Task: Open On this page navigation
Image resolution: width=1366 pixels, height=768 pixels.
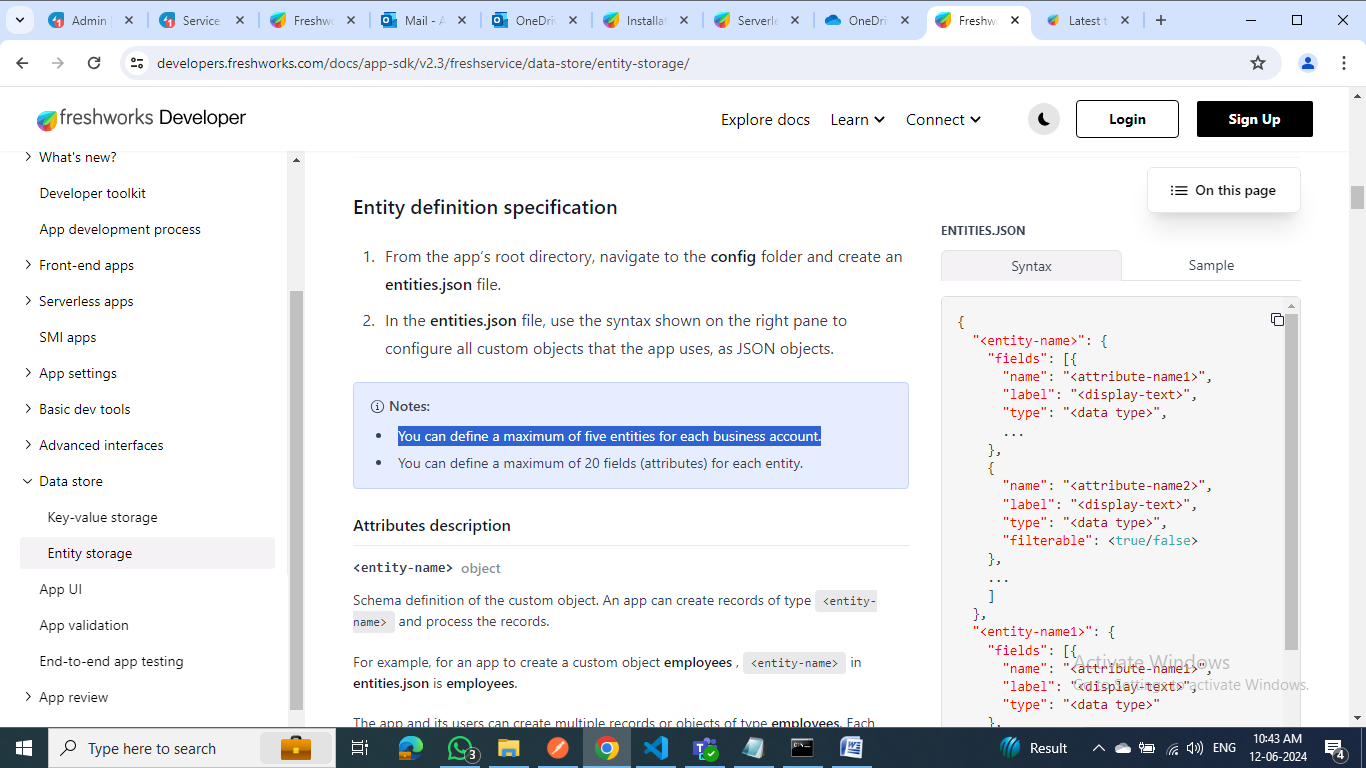Action: coord(1224,190)
